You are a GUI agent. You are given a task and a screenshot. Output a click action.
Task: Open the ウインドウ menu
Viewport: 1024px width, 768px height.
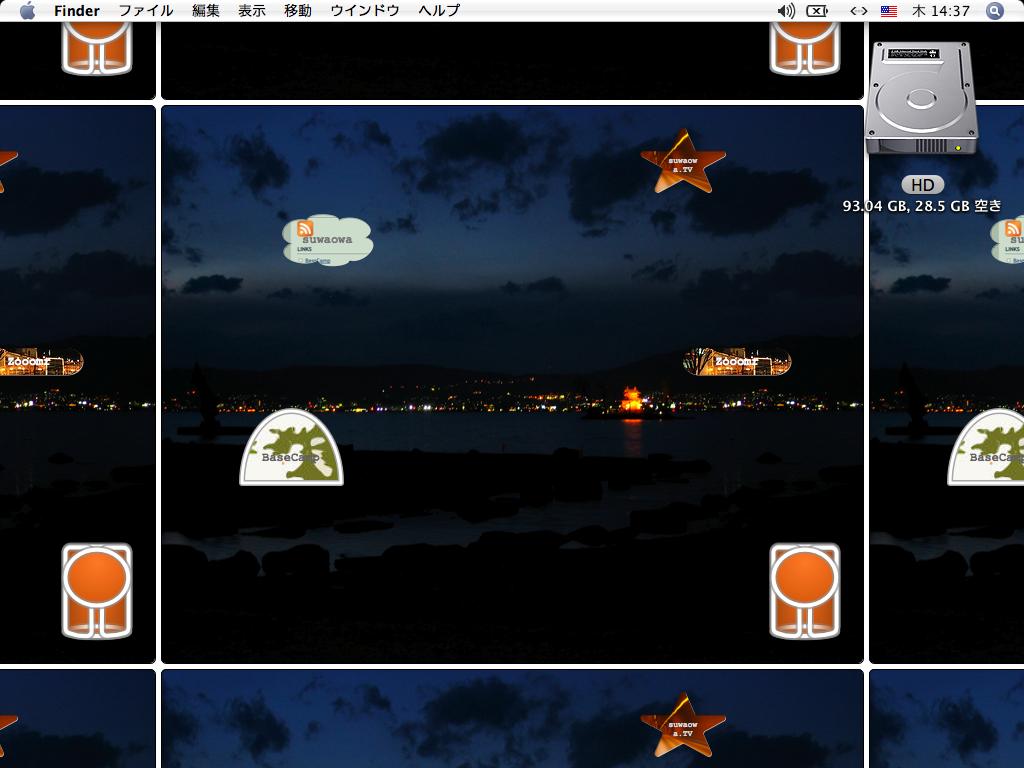pos(365,10)
